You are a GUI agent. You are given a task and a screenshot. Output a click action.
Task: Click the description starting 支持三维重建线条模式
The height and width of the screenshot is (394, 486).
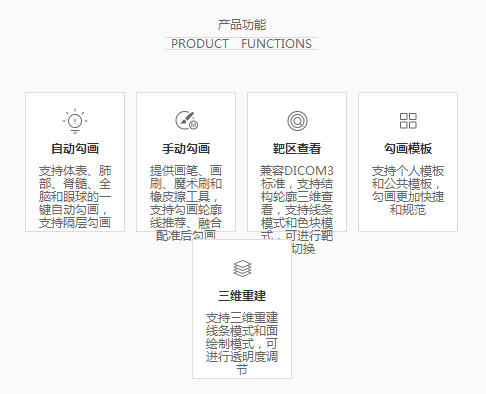(x=242, y=344)
